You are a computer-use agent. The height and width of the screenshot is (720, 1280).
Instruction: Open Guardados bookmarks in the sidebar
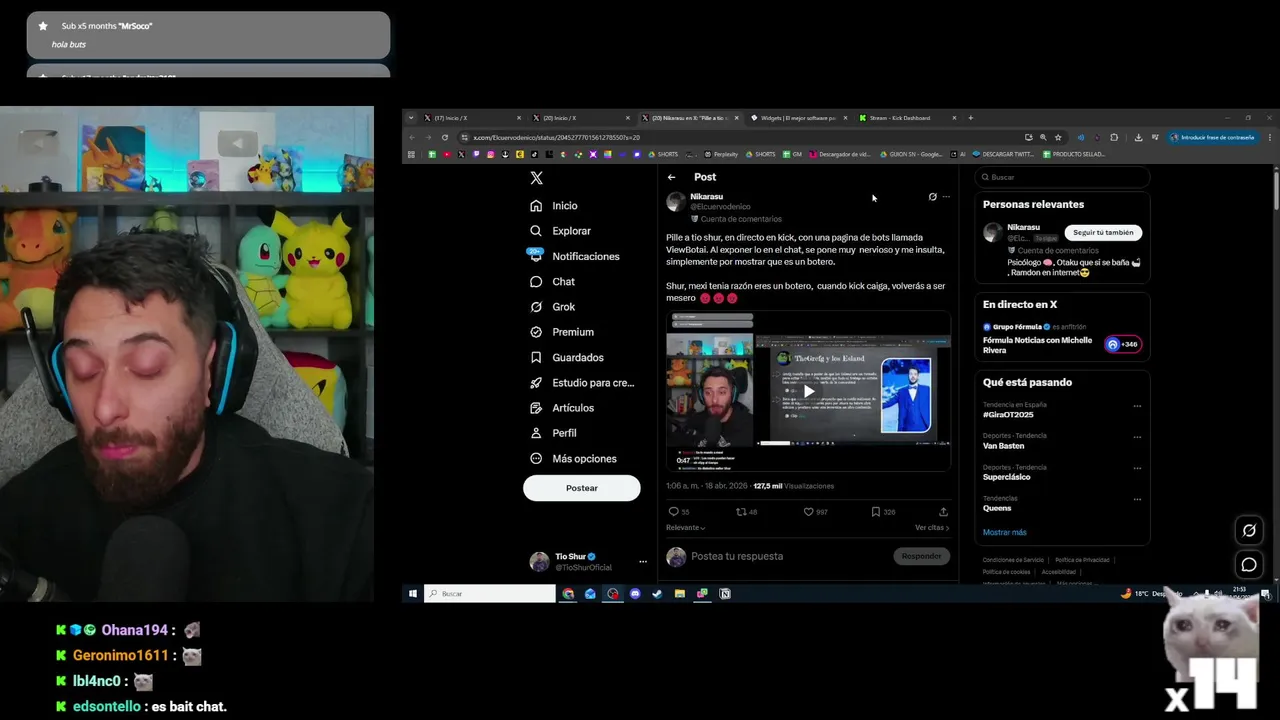pos(567,357)
